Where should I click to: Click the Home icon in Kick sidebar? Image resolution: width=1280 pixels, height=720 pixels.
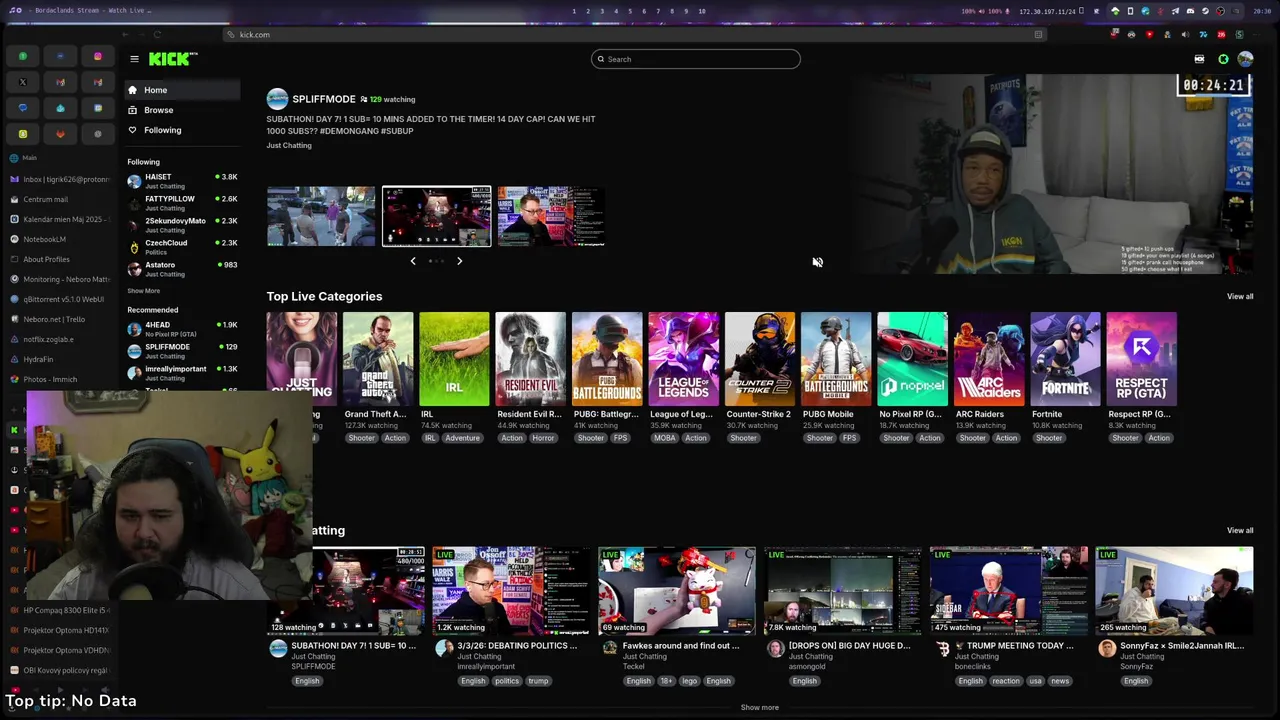[x=132, y=90]
